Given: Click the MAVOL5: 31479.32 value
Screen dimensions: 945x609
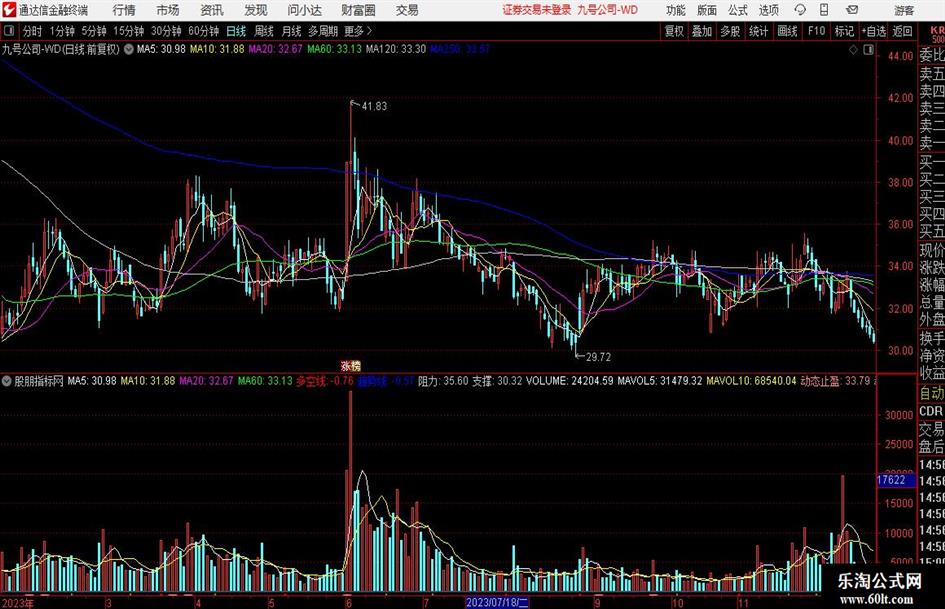Looking at the screenshot, I should 660,381.
